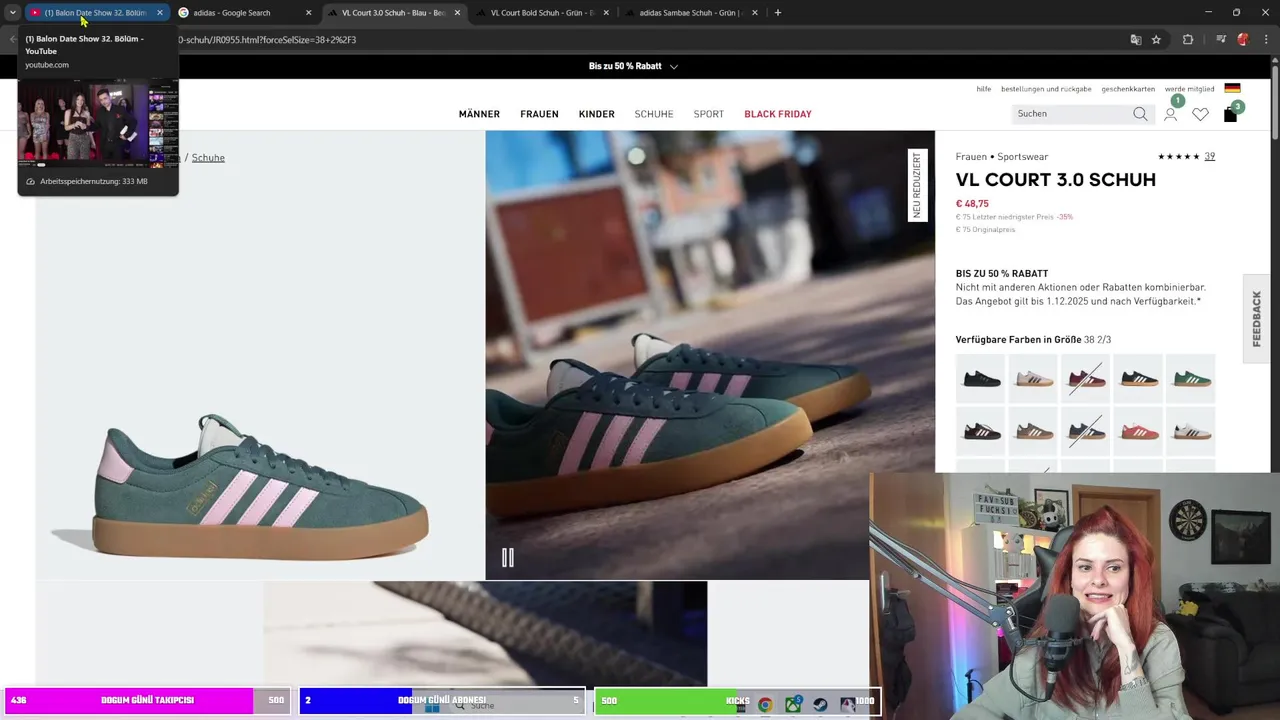The image size is (1280, 720).
Task: Click the Google Translate icon in address bar
Action: pyautogui.click(x=1136, y=40)
